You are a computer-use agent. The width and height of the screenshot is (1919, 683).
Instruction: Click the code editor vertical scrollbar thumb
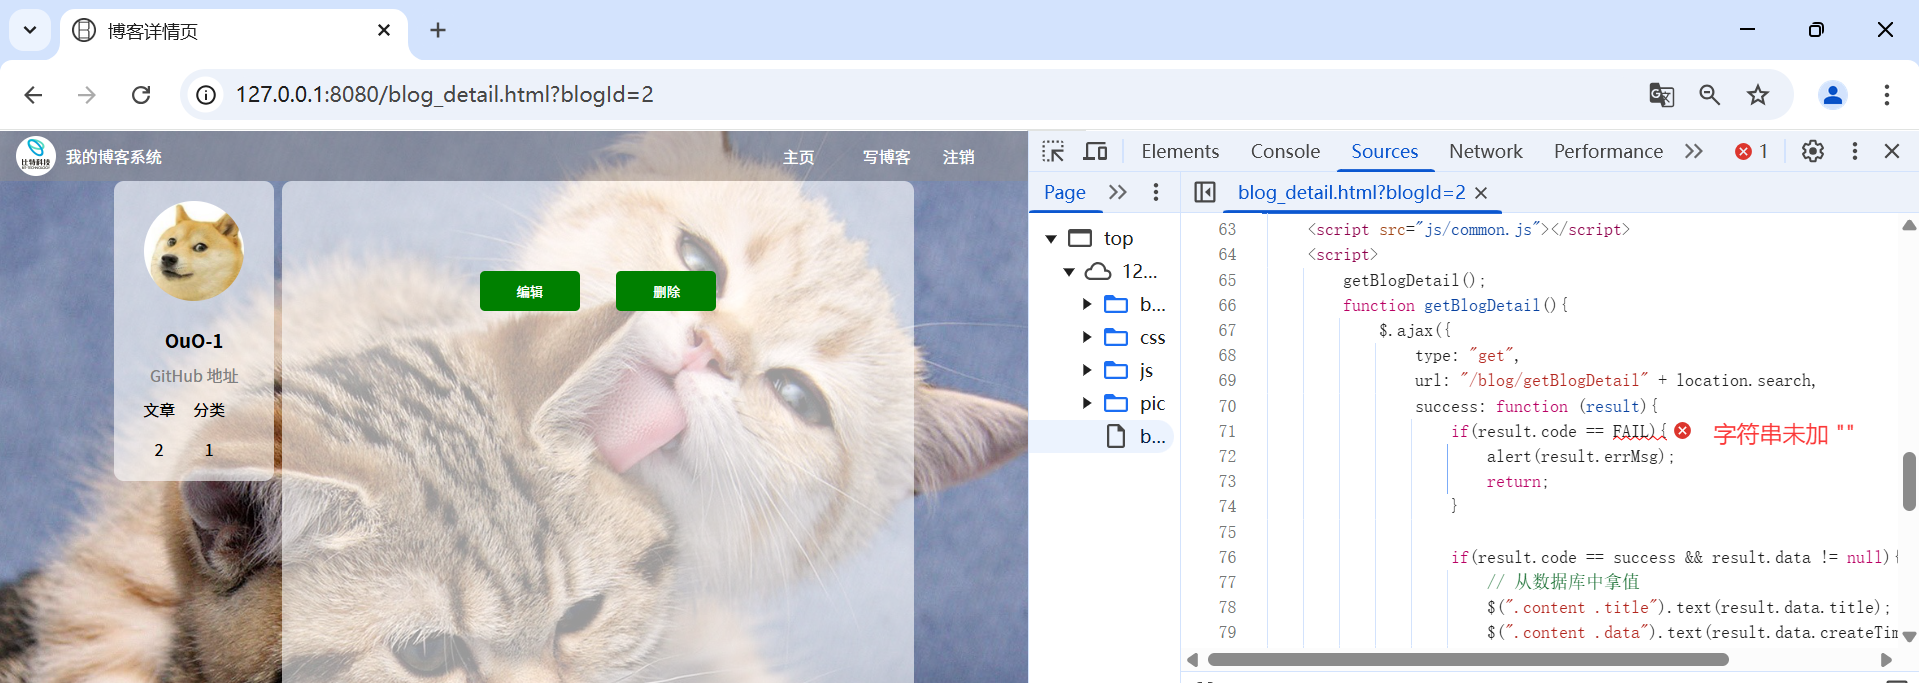pyautogui.click(x=1909, y=481)
